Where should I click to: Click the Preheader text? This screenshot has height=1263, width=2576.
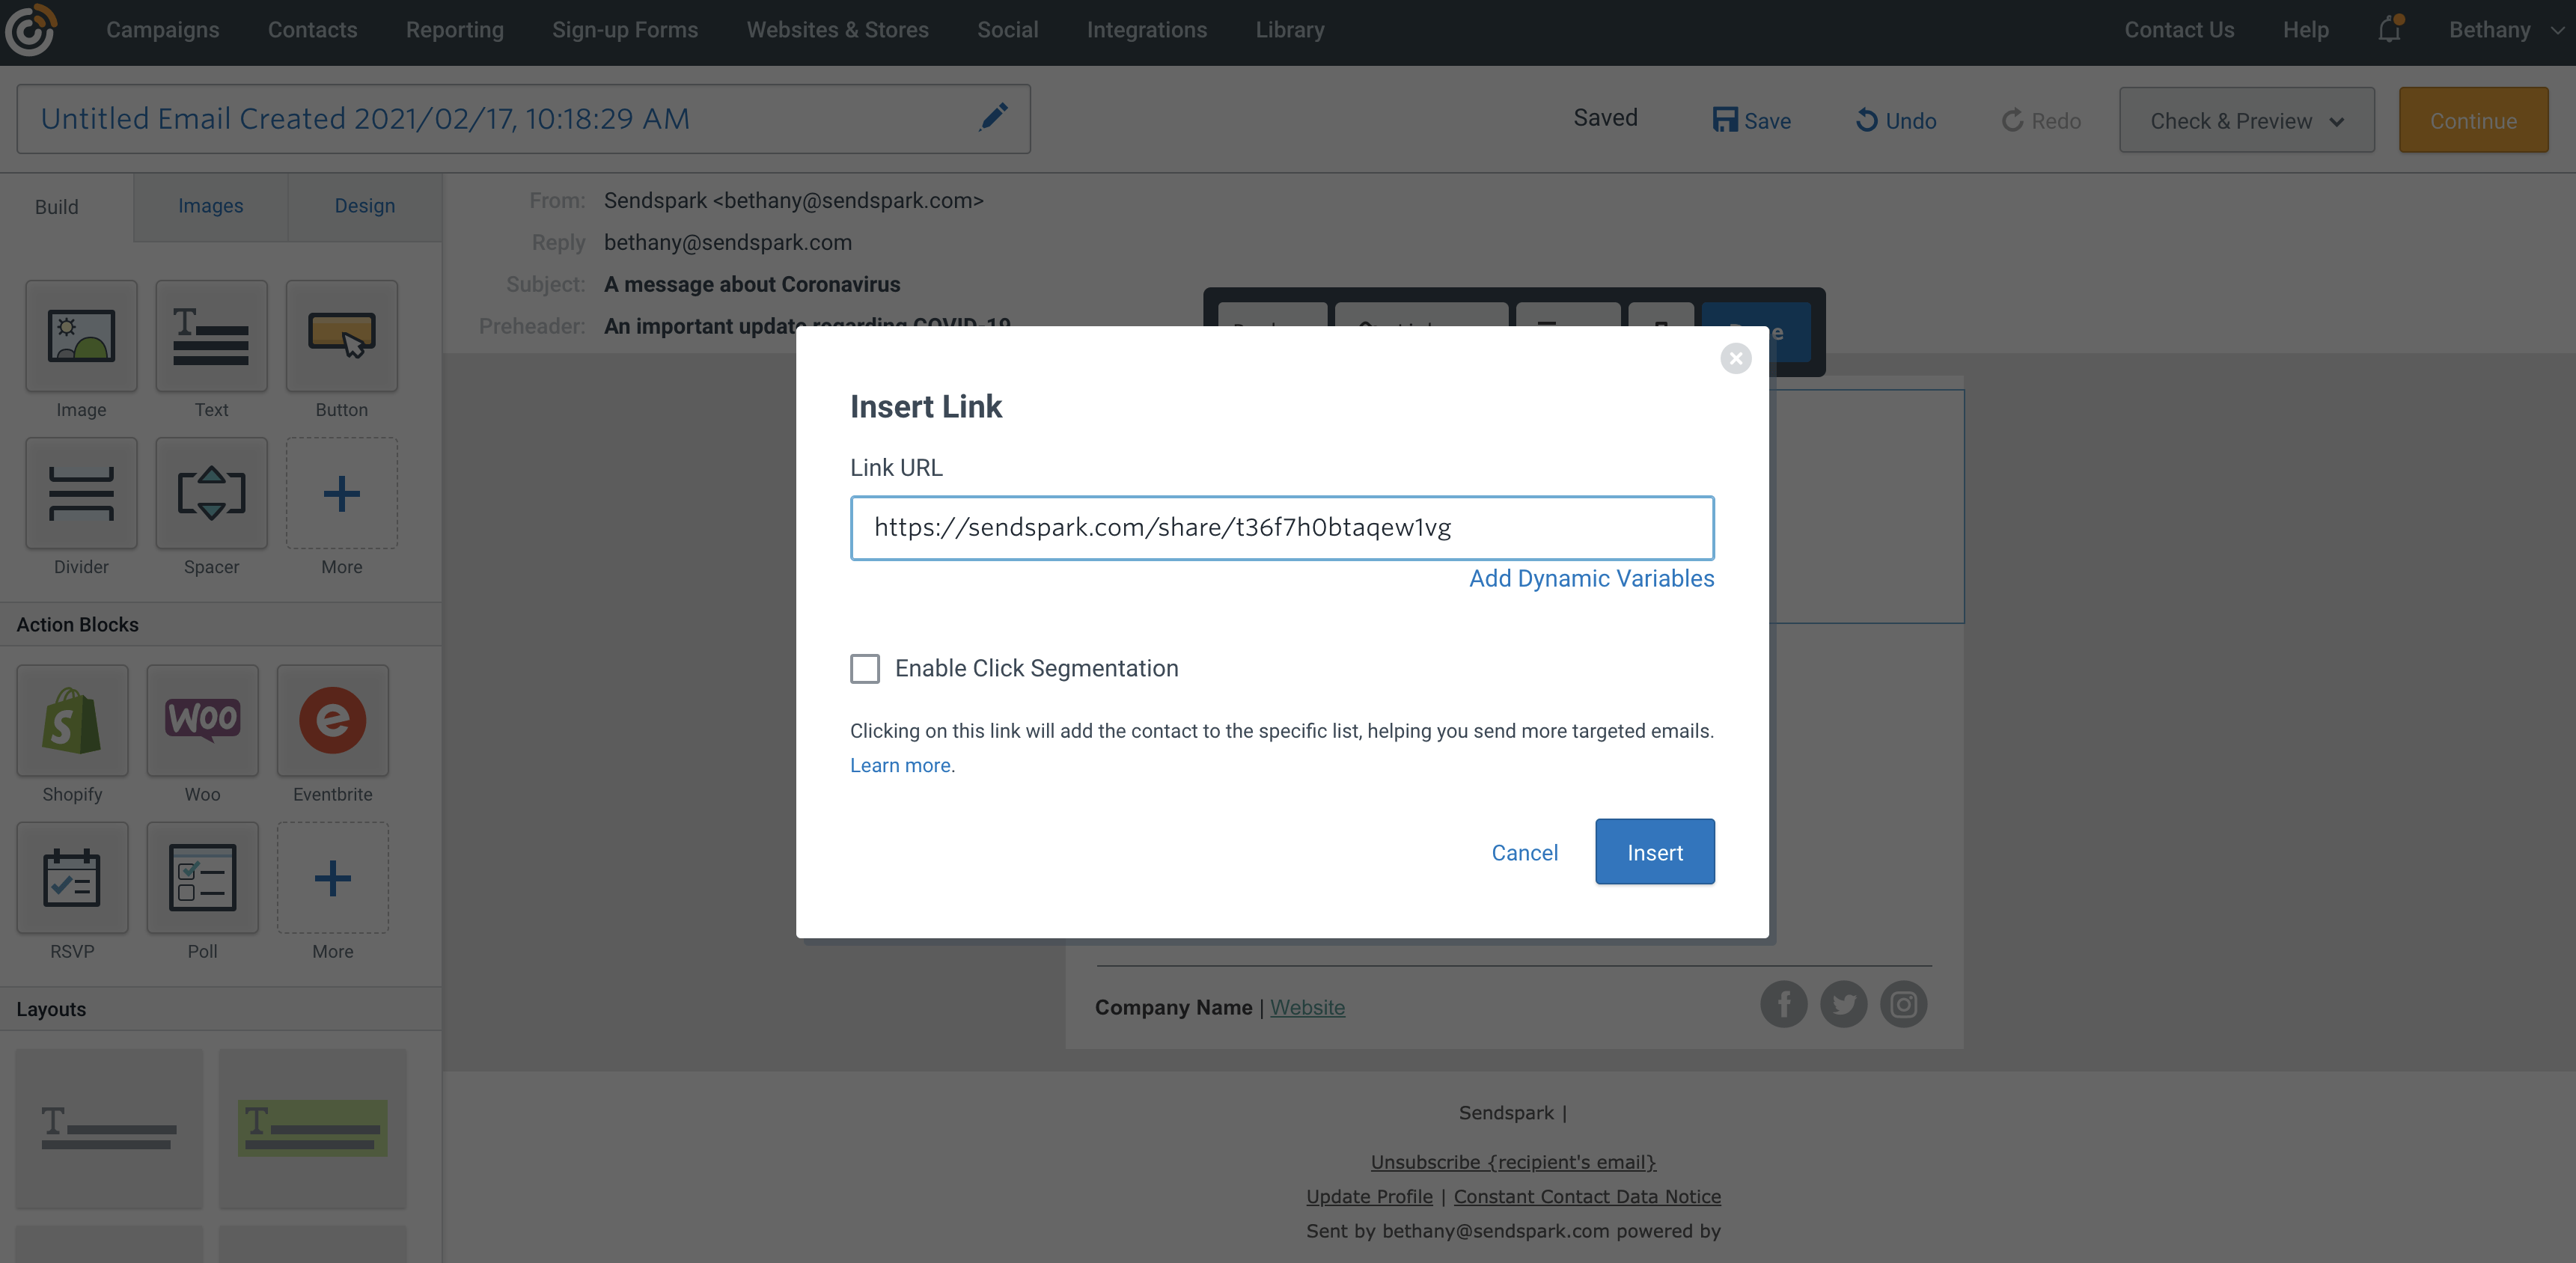(x=806, y=325)
